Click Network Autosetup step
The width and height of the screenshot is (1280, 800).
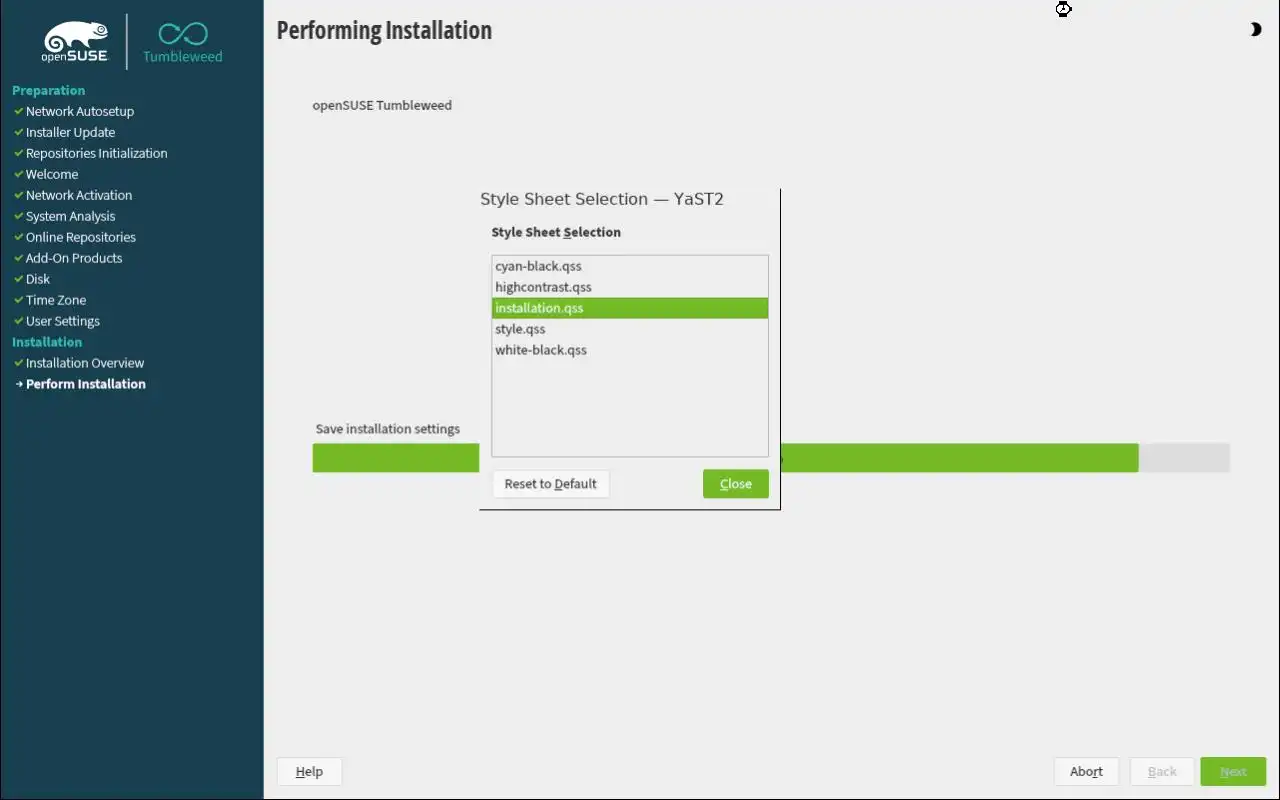(x=80, y=111)
